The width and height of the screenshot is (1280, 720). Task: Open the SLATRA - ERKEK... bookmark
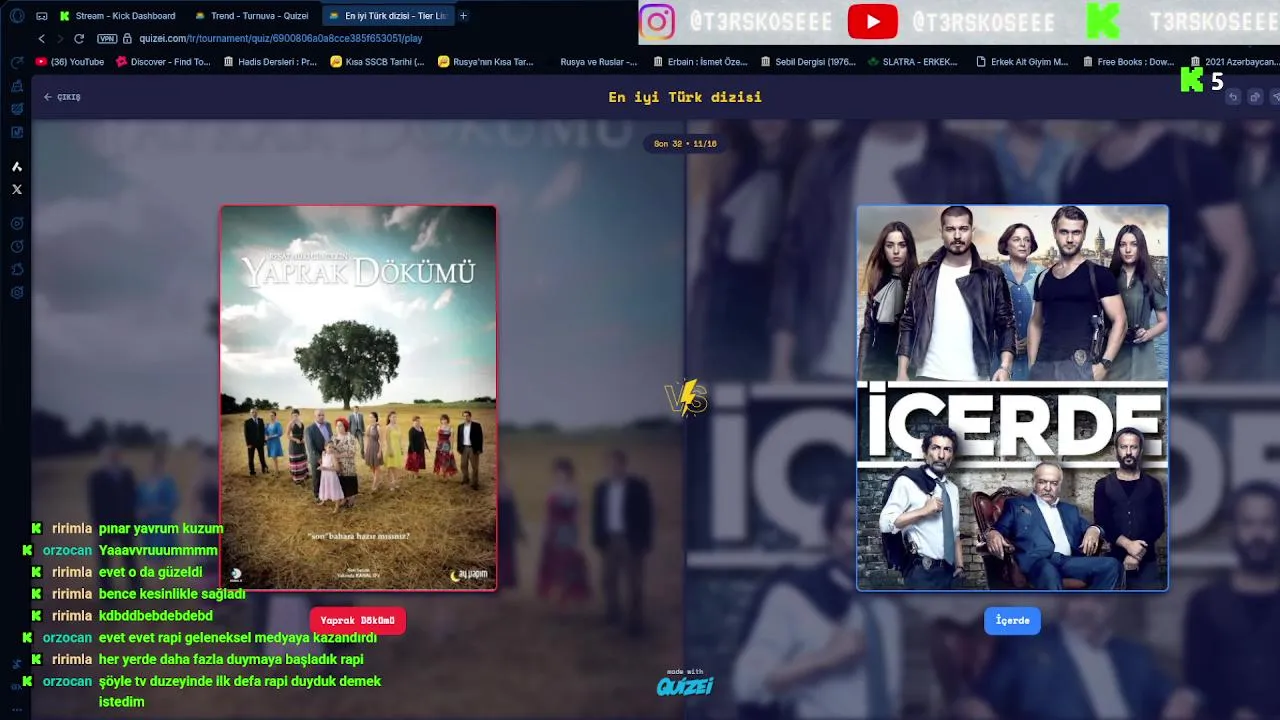point(912,62)
